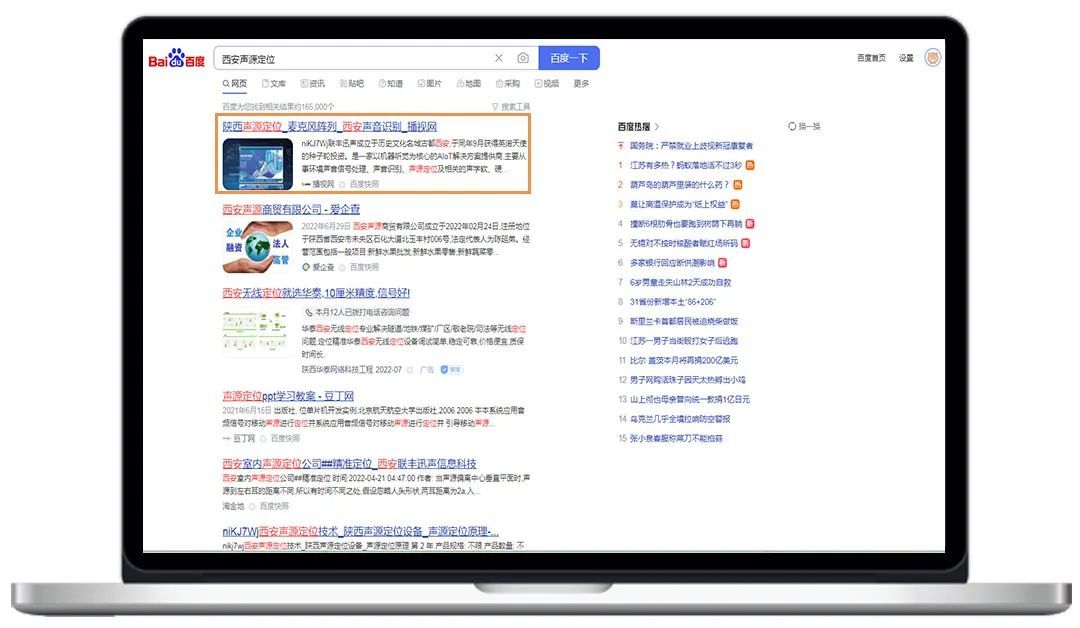This screenshot has height=628, width=1080.
Task: Click the Baidu paw logo
Action: coord(177,58)
